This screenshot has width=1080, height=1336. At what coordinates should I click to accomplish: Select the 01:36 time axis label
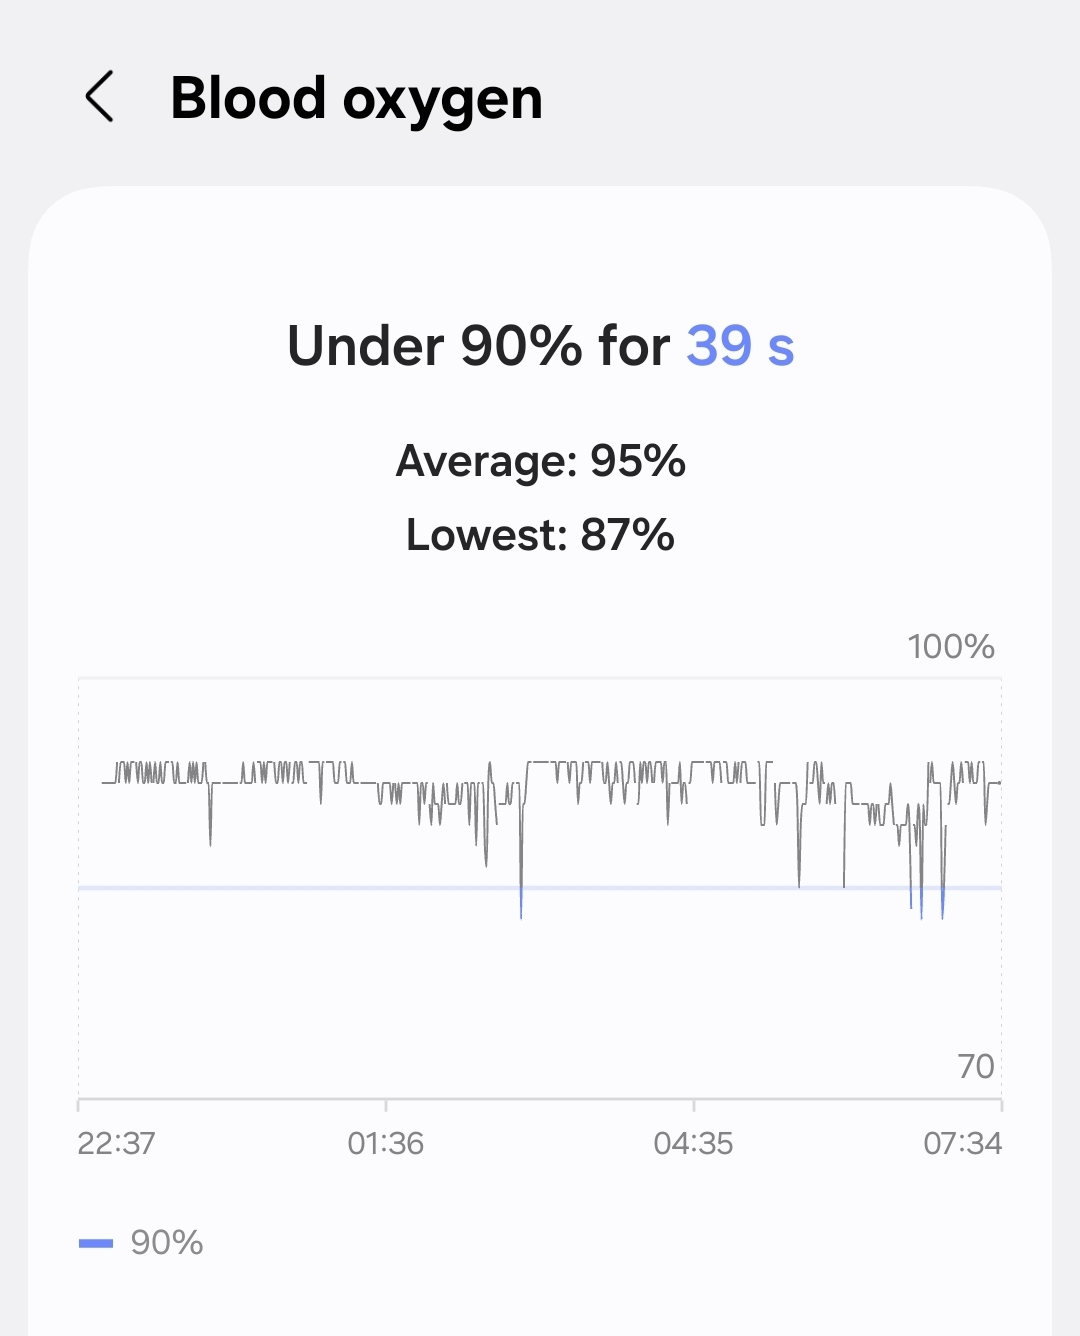point(386,1143)
